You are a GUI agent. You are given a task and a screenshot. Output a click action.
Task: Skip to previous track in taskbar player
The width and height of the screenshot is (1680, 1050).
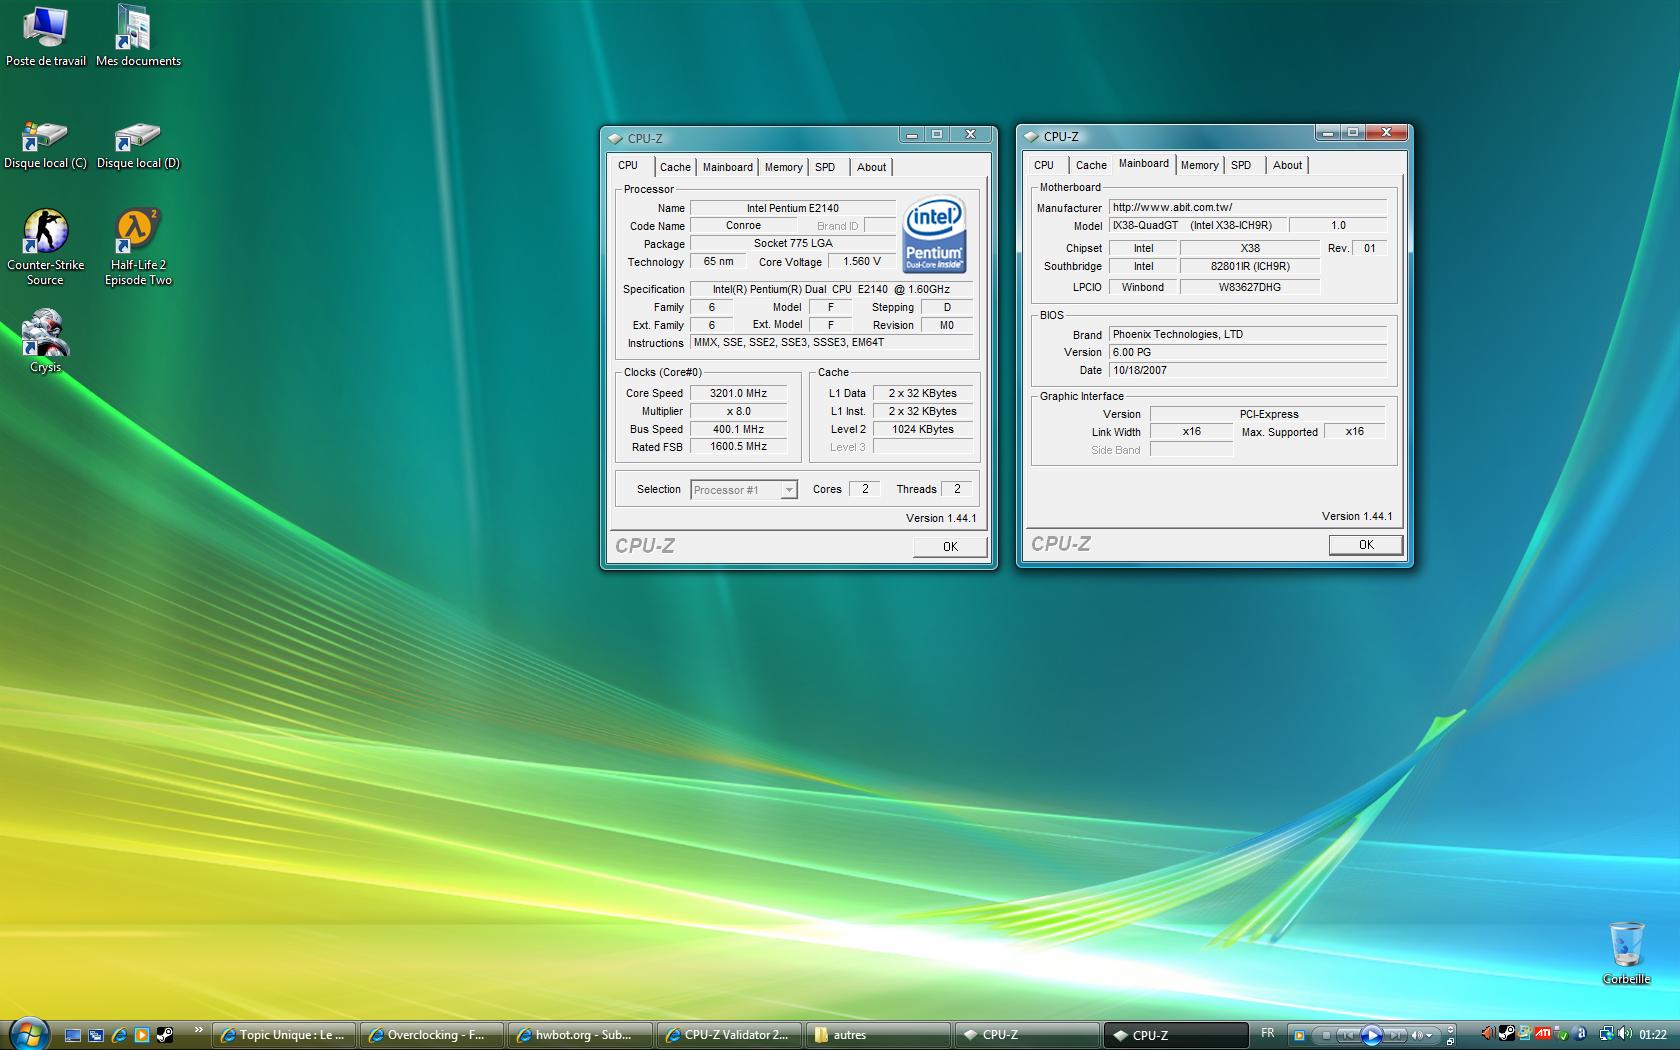tap(1347, 1036)
